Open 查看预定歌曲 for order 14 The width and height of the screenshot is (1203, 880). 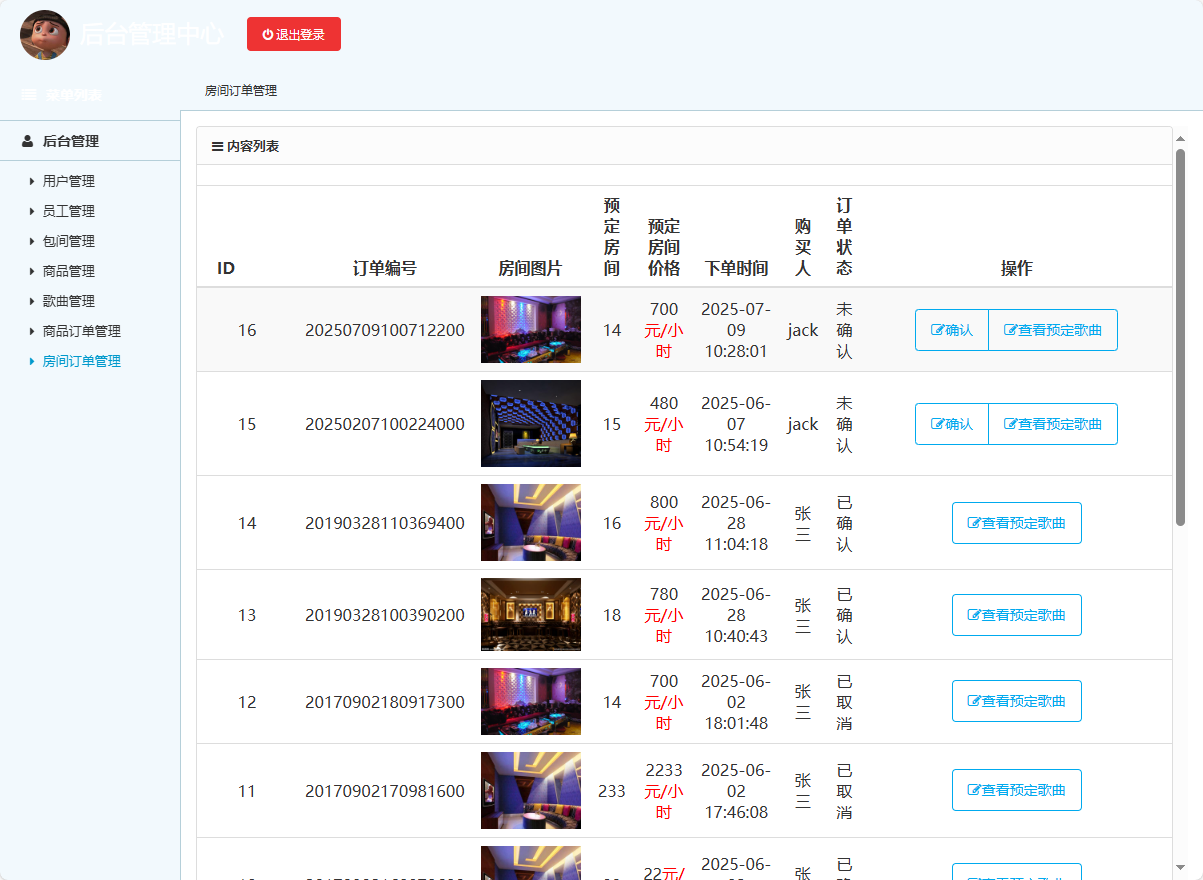tap(1017, 522)
